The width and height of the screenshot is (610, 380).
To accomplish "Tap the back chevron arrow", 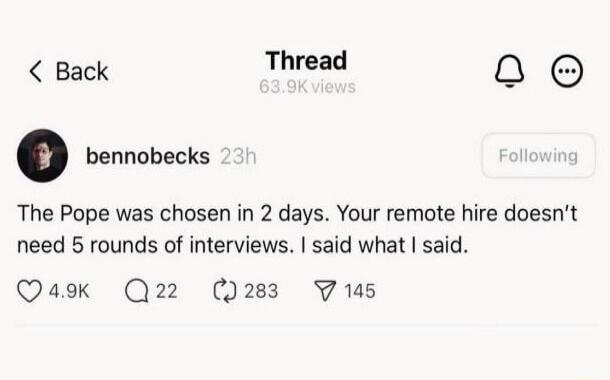I will click(x=36, y=71).
